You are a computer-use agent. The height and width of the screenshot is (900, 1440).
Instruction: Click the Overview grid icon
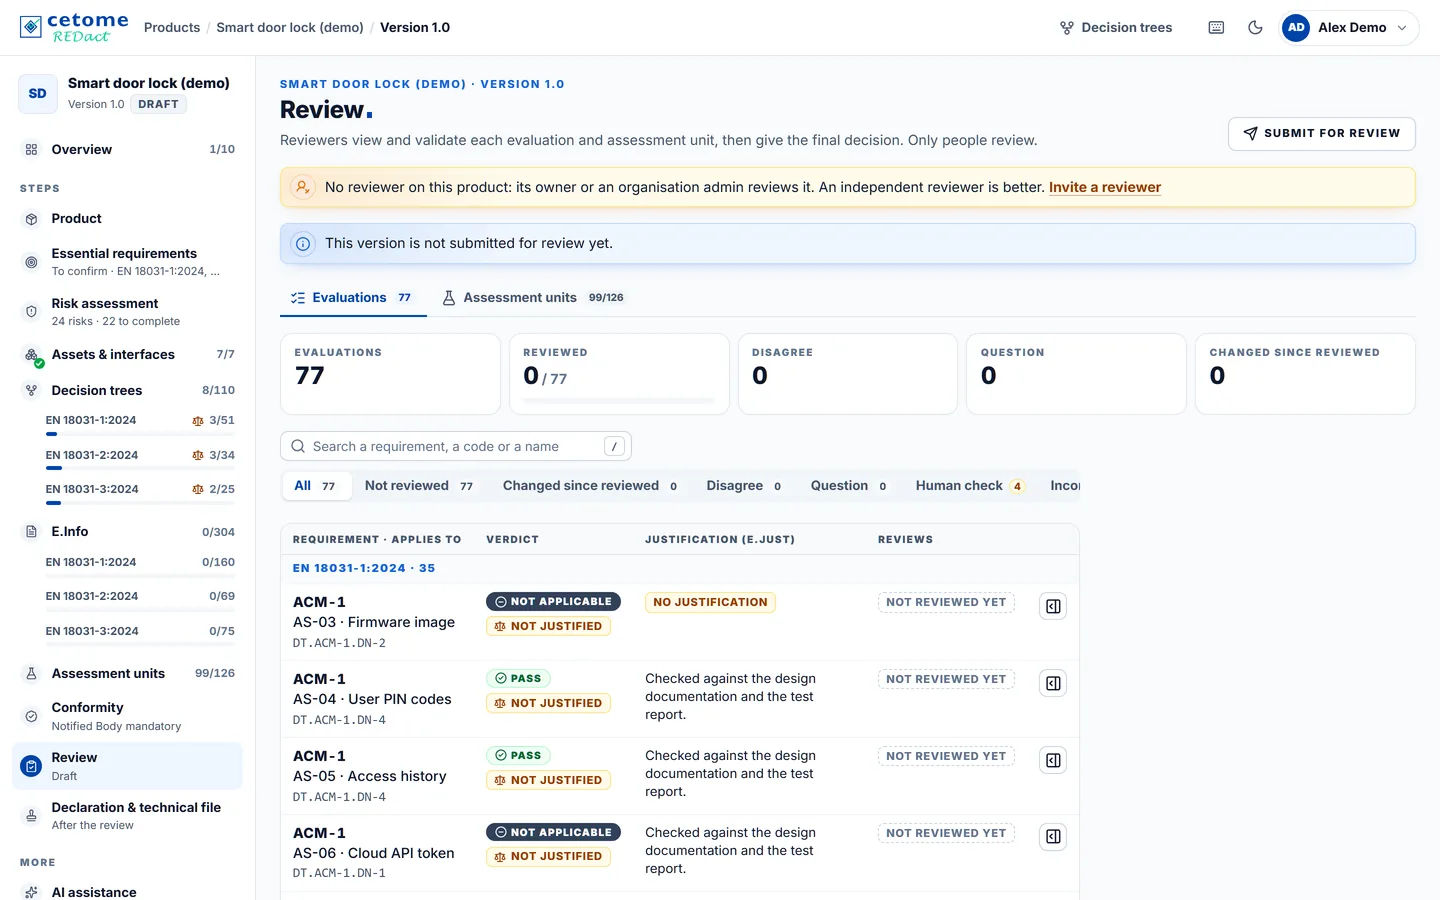click(31, 149)
